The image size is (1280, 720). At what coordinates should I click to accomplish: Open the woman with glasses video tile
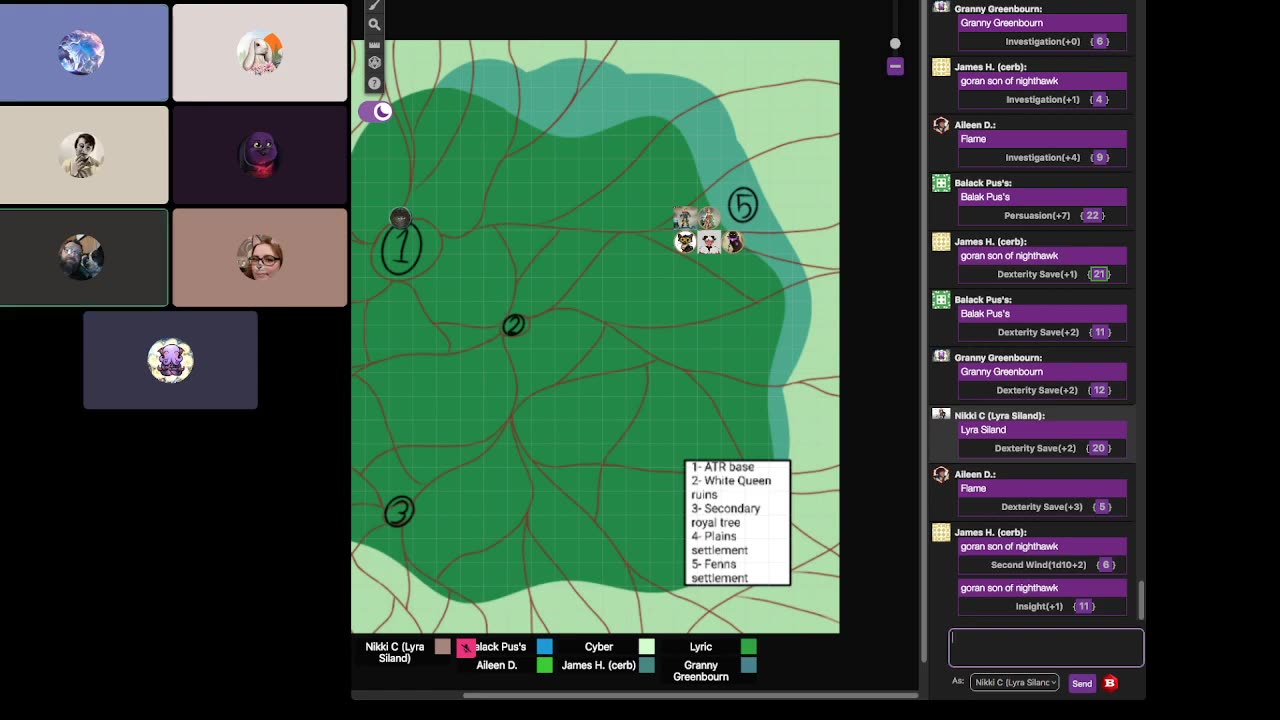260,257
